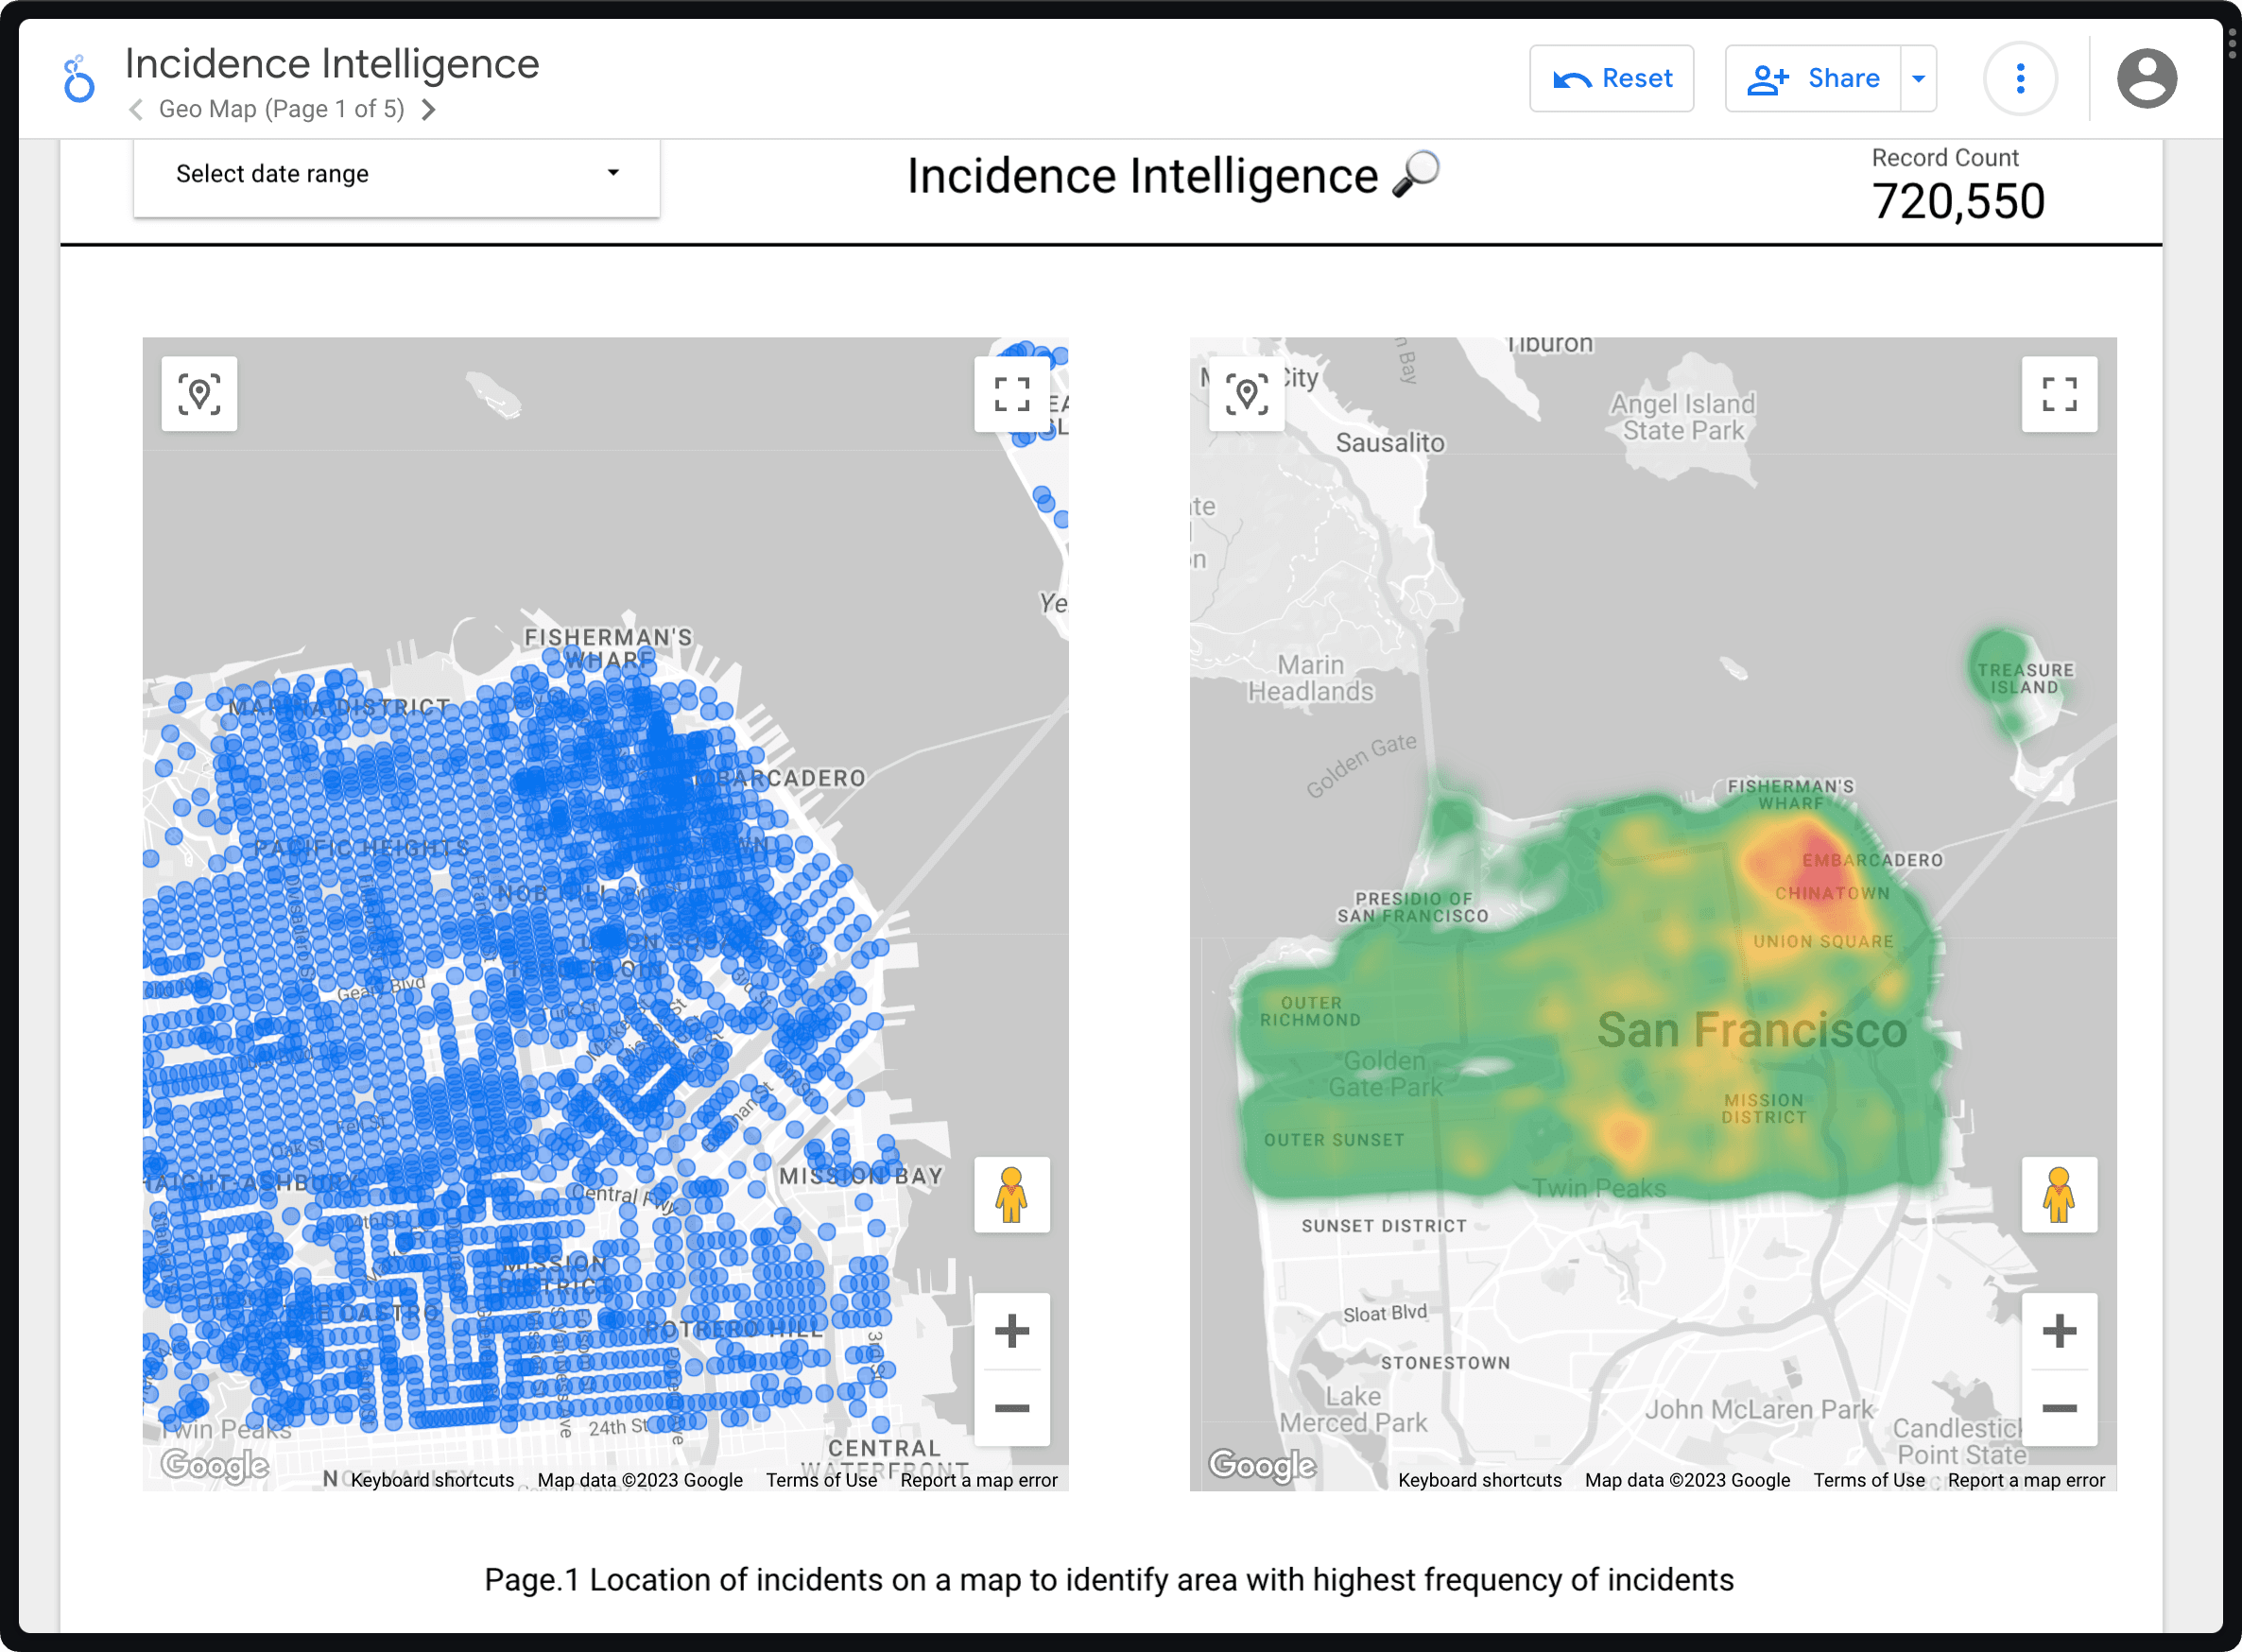Advance to next page with the right chevron
The image size is (2242, 1652).
(430, 110)
